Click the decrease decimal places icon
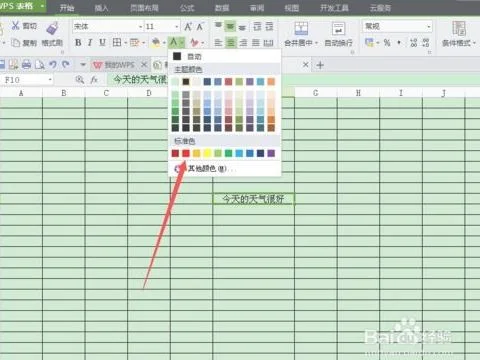Screen dimensions: 480x360 pos(426,43)
